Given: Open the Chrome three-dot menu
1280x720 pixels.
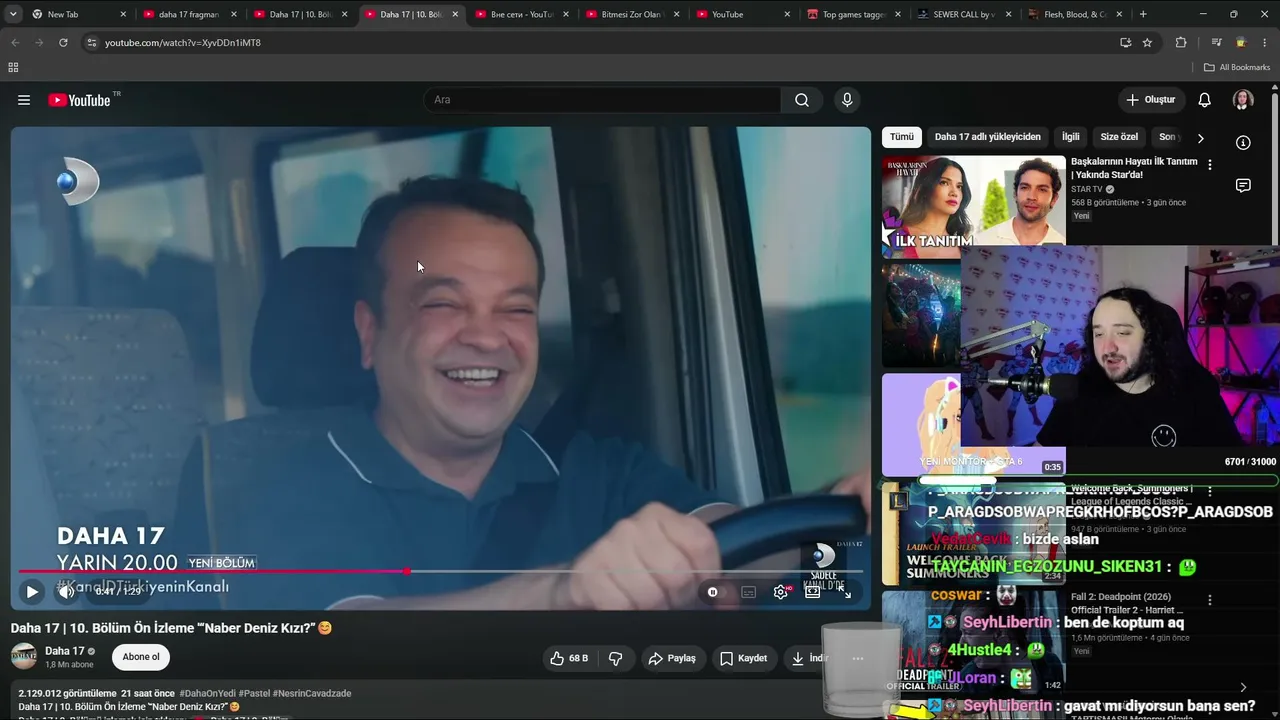Looking at the screenshot, I should point(1266,43).
